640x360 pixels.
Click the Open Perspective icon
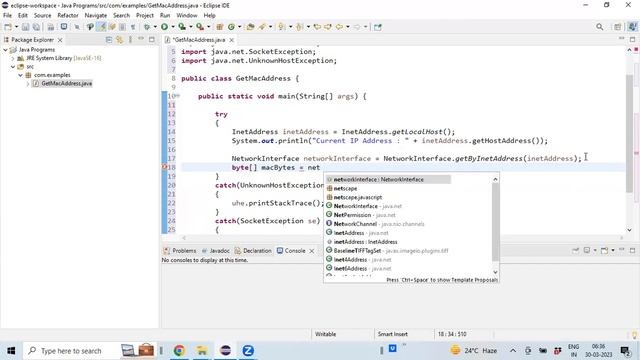coord(618,27)
